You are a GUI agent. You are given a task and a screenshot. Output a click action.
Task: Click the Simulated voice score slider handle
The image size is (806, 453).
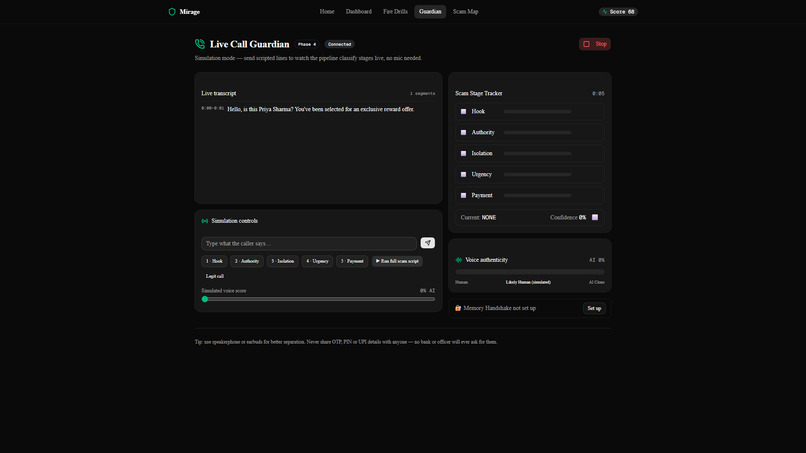coord(205,299)
